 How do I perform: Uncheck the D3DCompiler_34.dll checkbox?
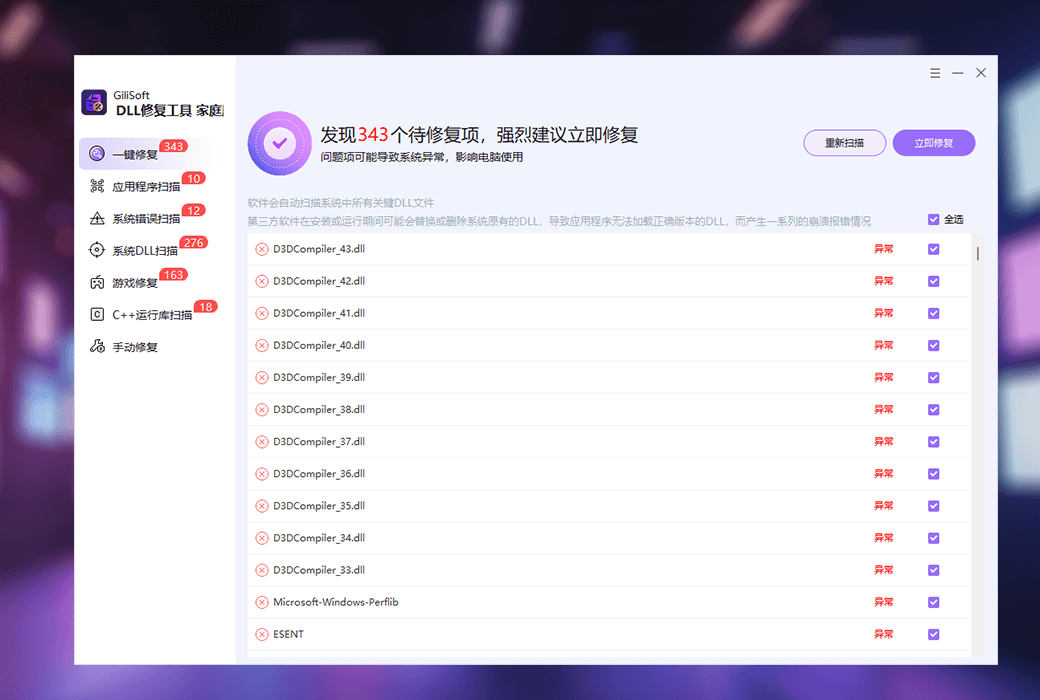click(x=934, y=538)
